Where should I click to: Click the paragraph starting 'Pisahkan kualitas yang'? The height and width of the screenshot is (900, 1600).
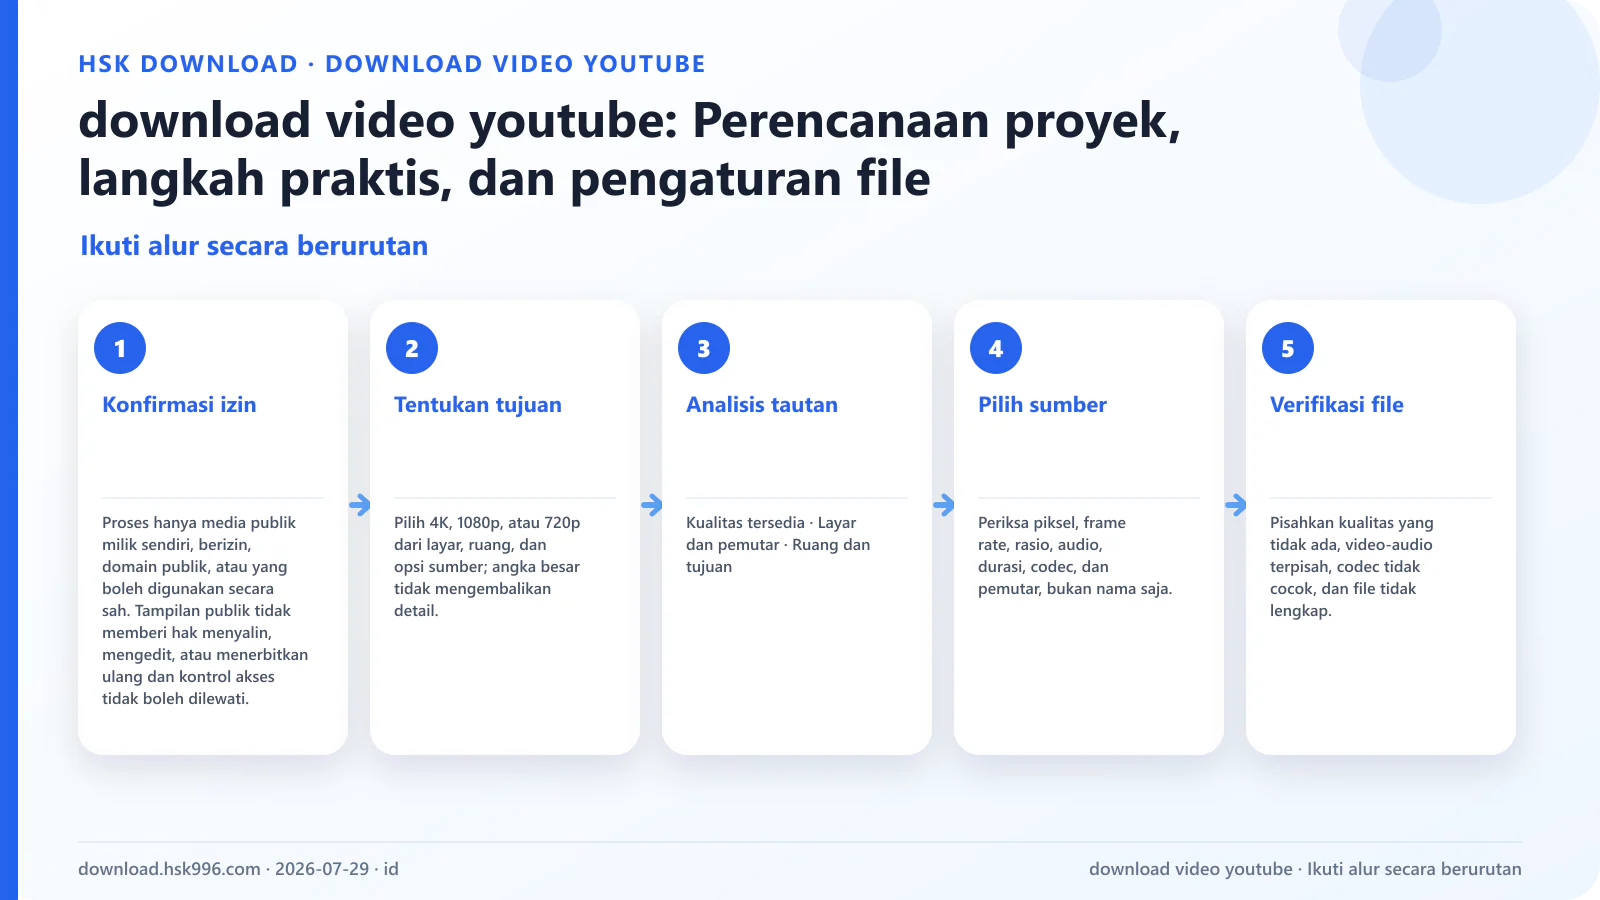1351,566
